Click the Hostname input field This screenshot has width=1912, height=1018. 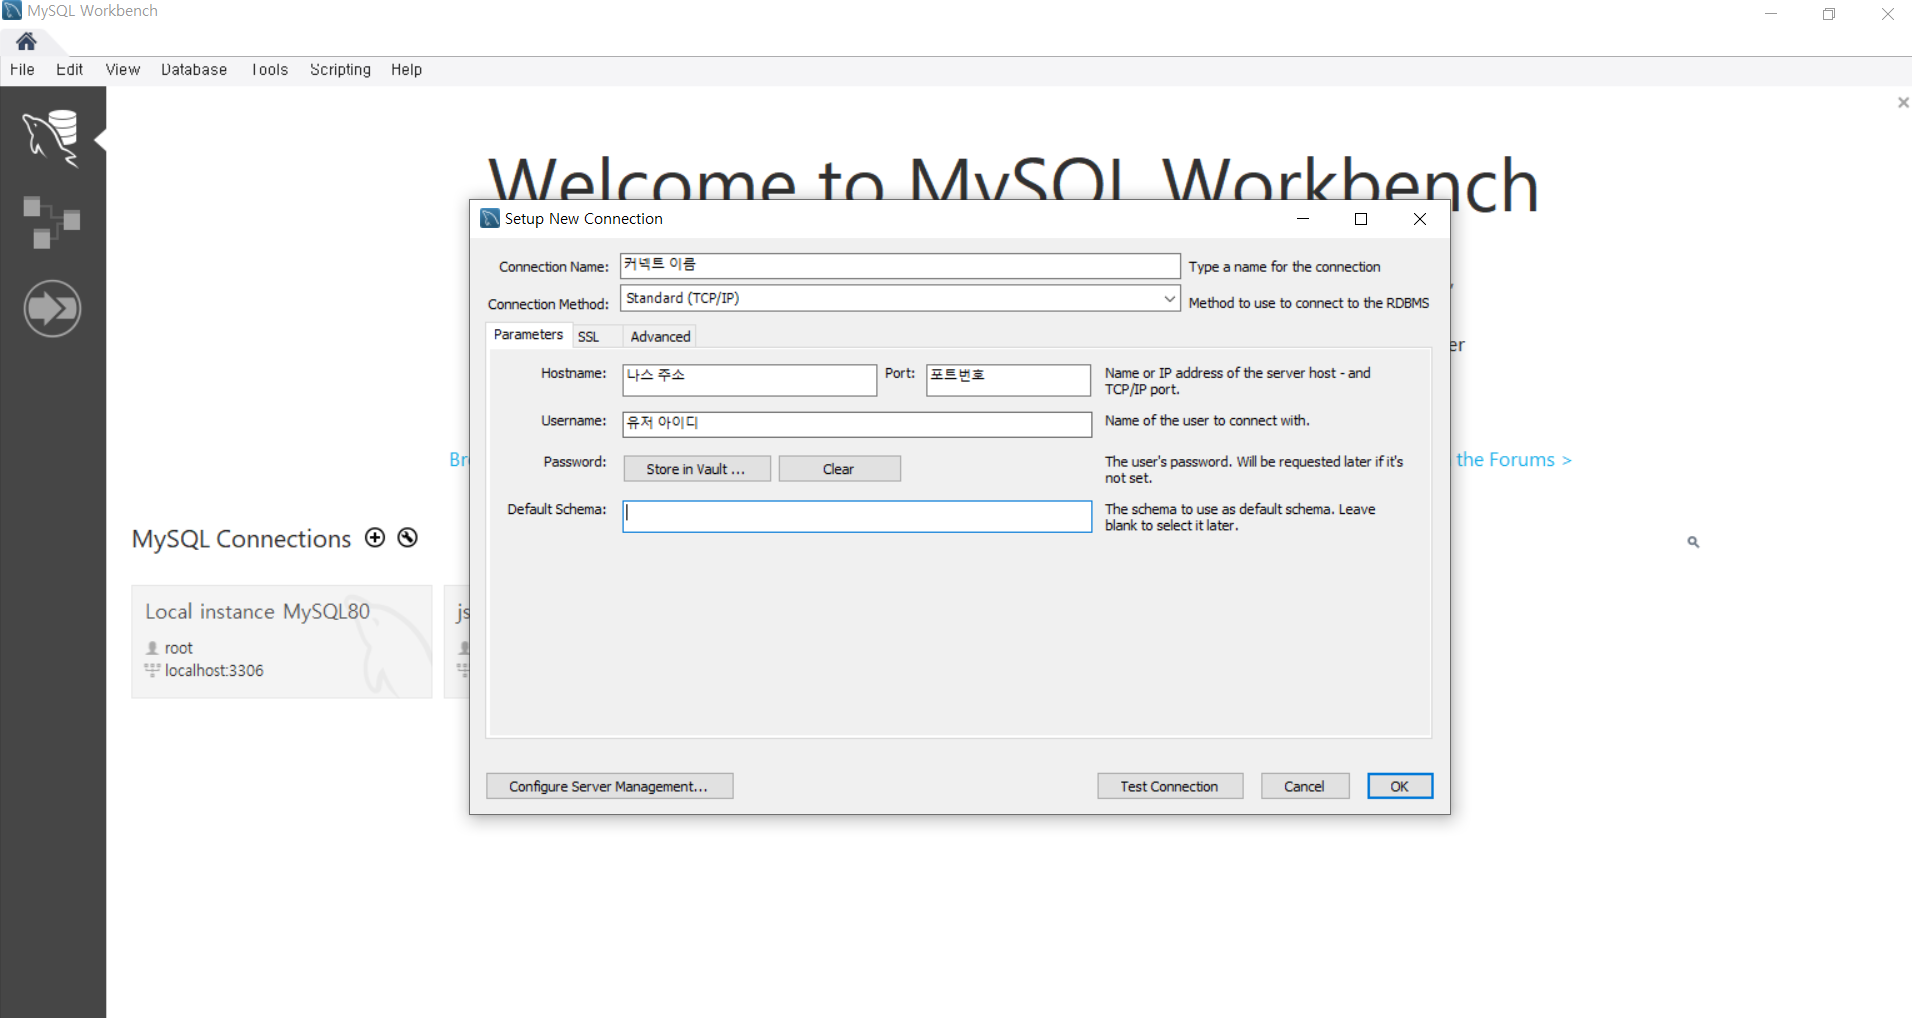tap(749, 380)
